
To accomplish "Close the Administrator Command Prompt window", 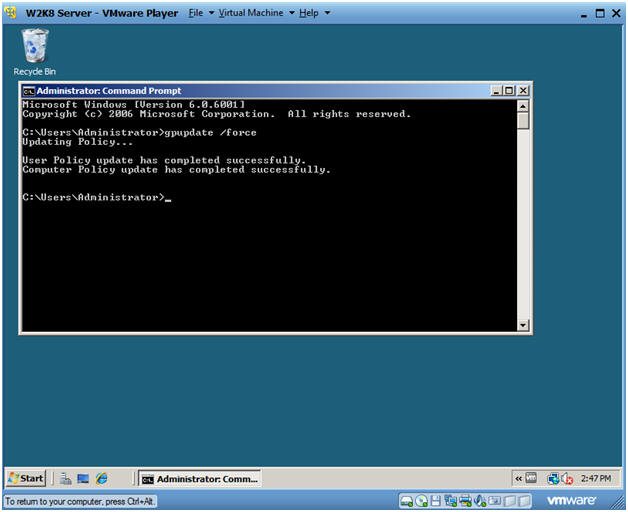I will (x=523, y=91).
